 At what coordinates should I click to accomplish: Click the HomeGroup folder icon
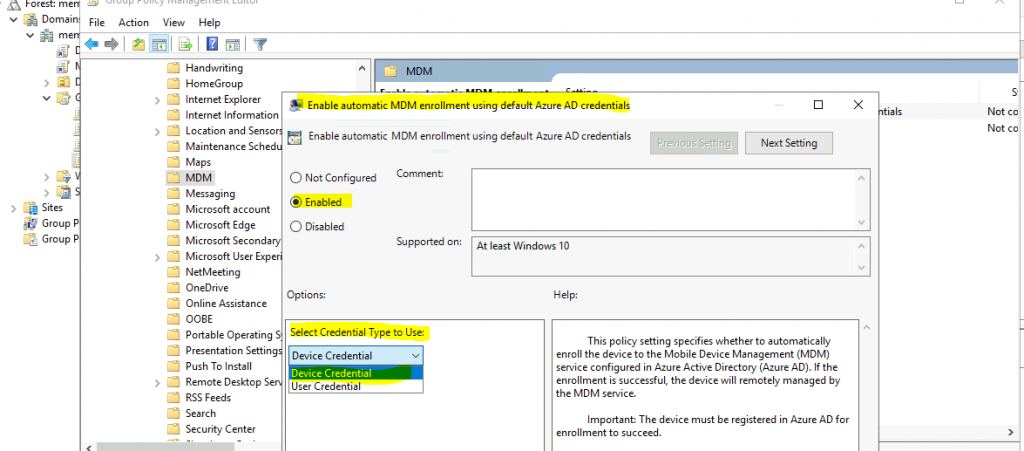pyautogui.click(x=173, y=84)
